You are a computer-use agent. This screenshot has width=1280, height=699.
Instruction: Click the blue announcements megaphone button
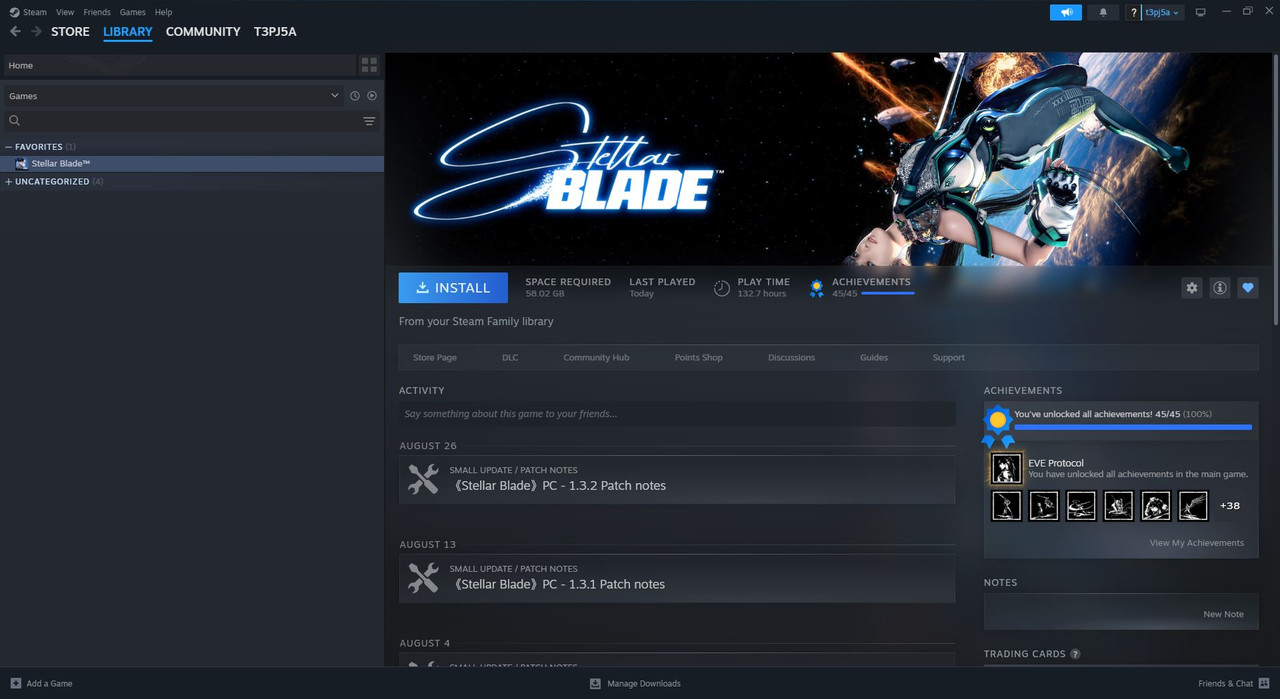pos(1066,12)
